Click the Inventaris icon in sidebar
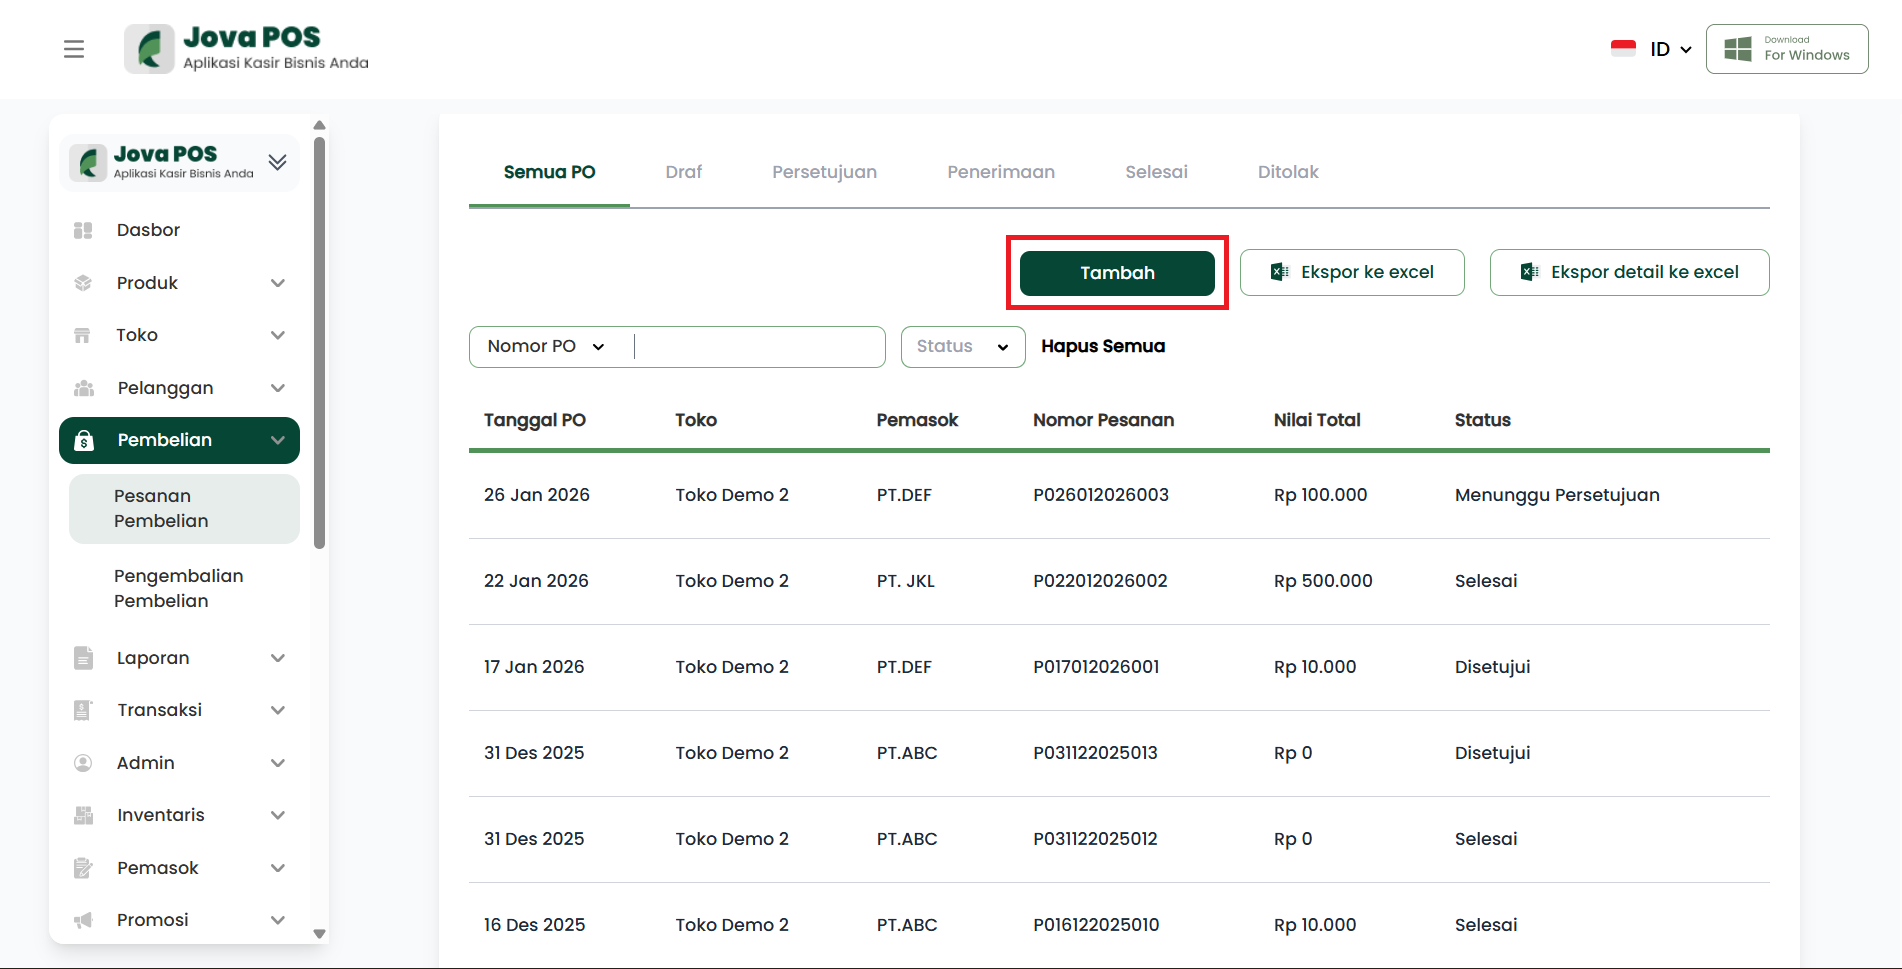This screenshot has width=1902, height=969. [x=83, y=815]
